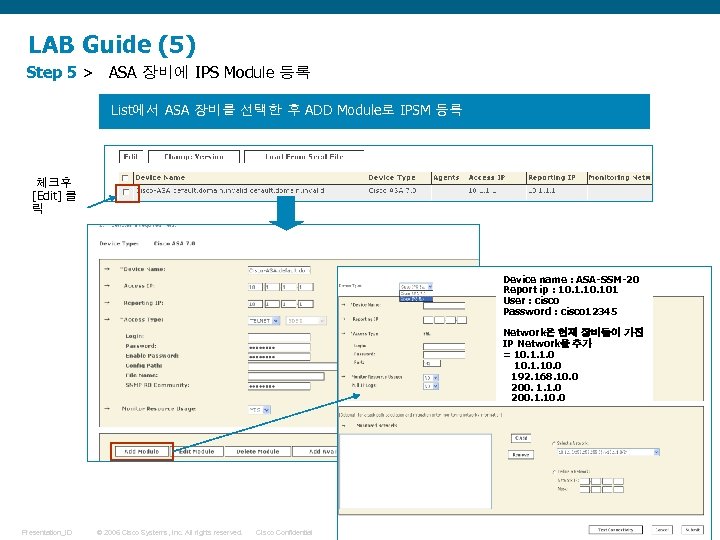Click the Password field in the ASA form
Image resolution: width=720 pixels, height=540 pixels.
(x=279, y=348)
